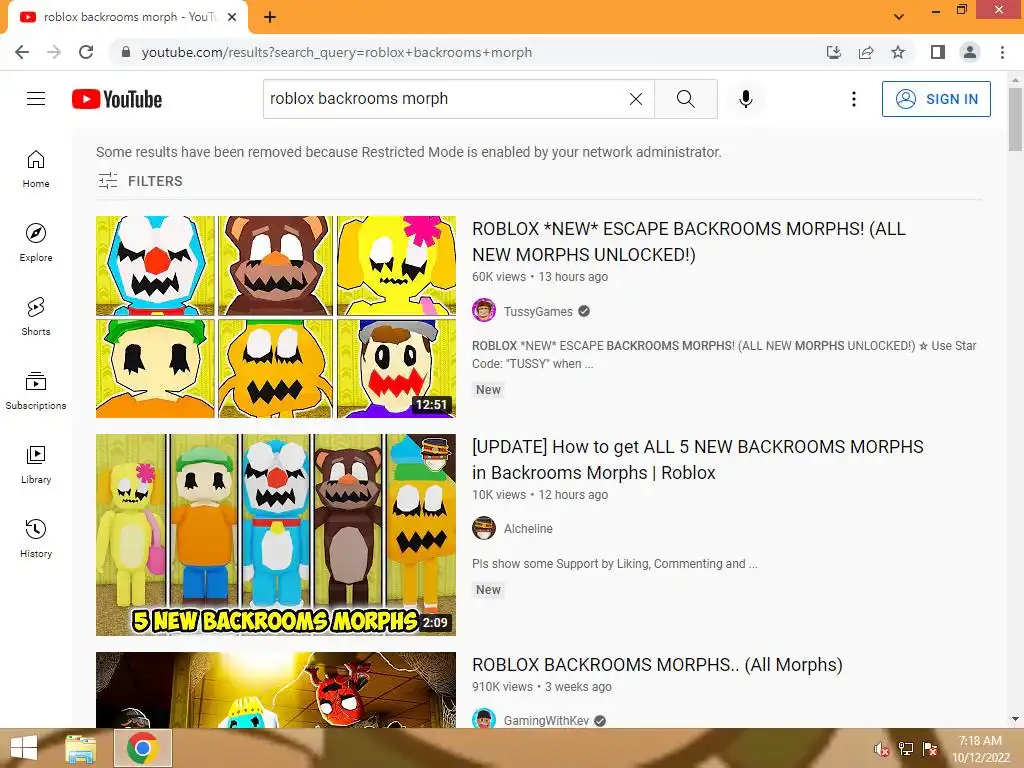Open title ROBLOX *NEW* ESCAPE BACKROOMS MORPHS!
This screenshot has height=768, width=1024.
click(x=689, y=242)
